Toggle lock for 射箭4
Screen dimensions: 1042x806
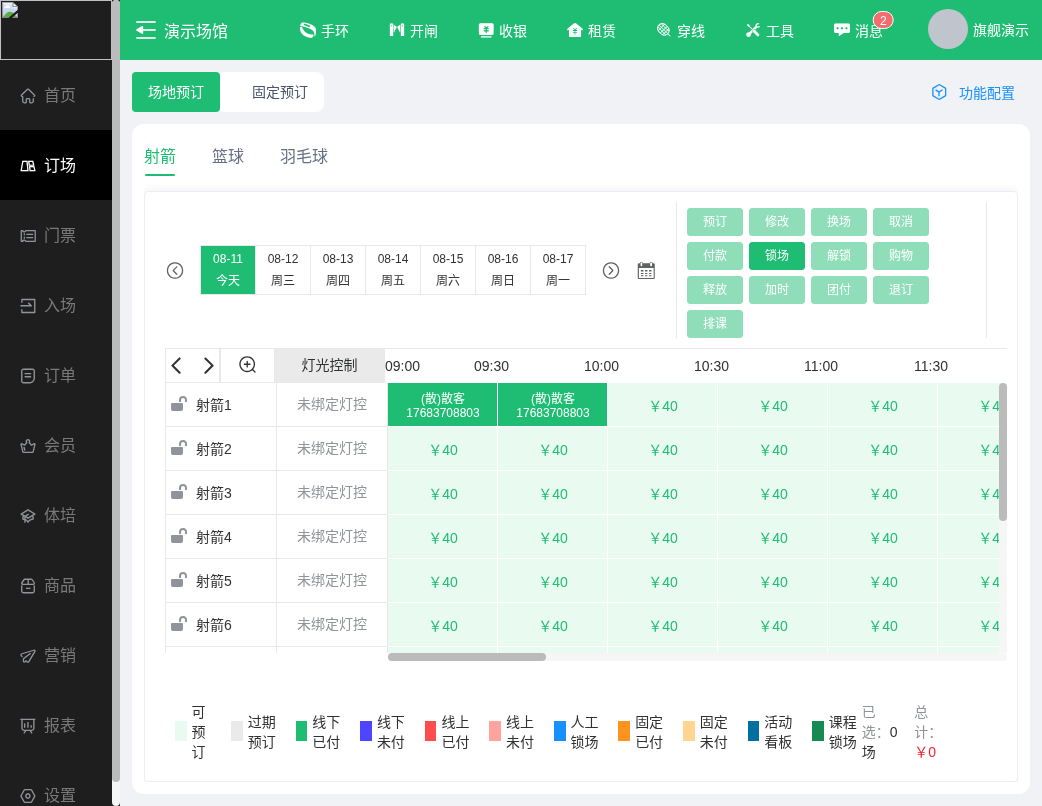[178, 536]
